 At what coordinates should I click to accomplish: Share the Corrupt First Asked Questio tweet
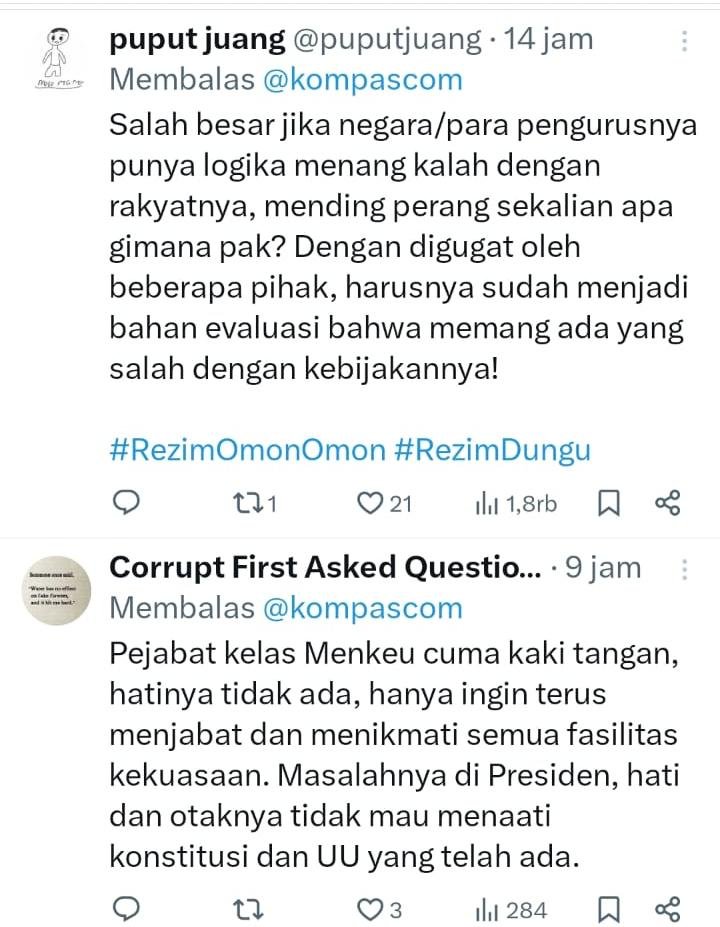667,909
